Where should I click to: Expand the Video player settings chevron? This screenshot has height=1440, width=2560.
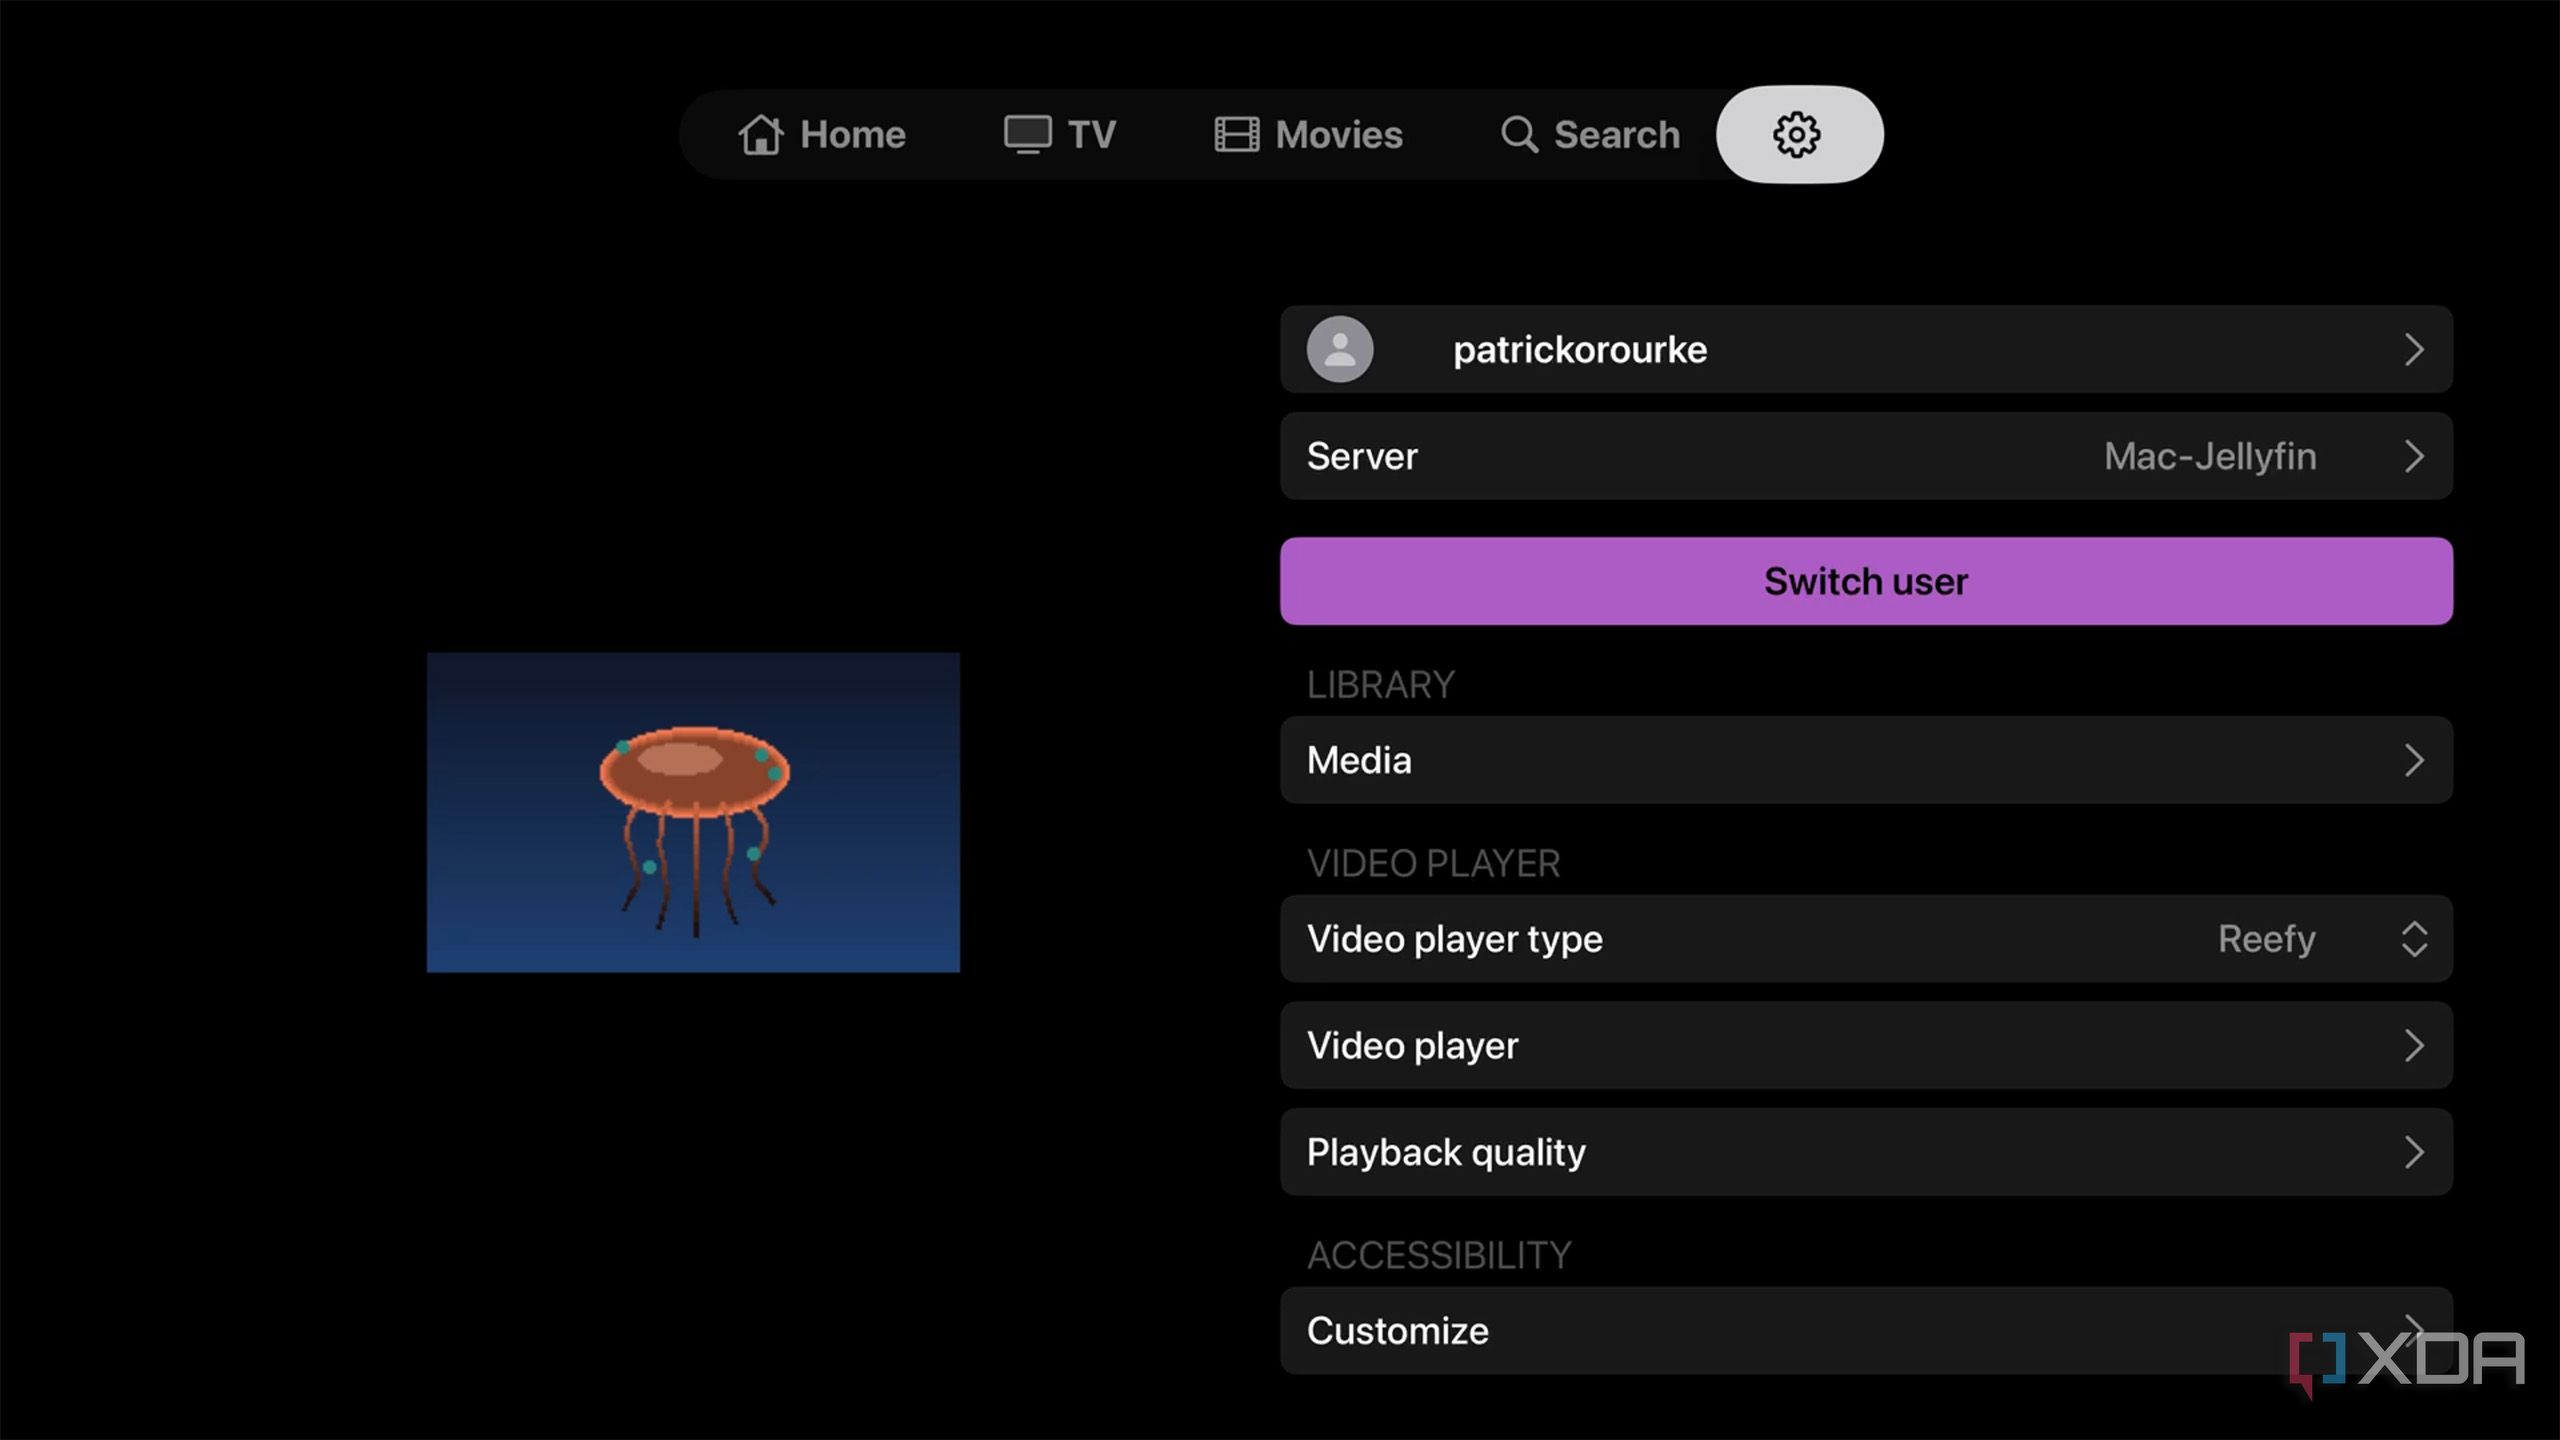tap(2414, 1046)
